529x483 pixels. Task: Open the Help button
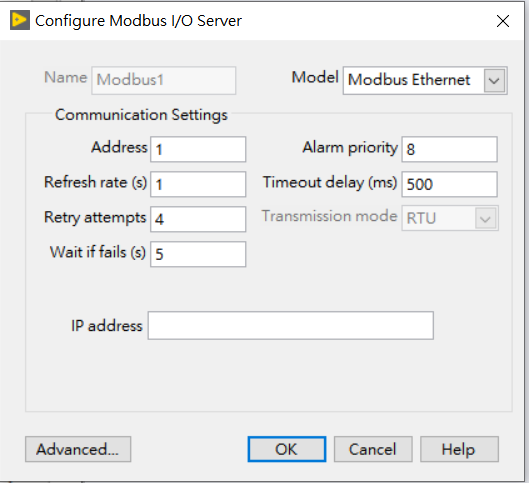click(x=459, y=449)
